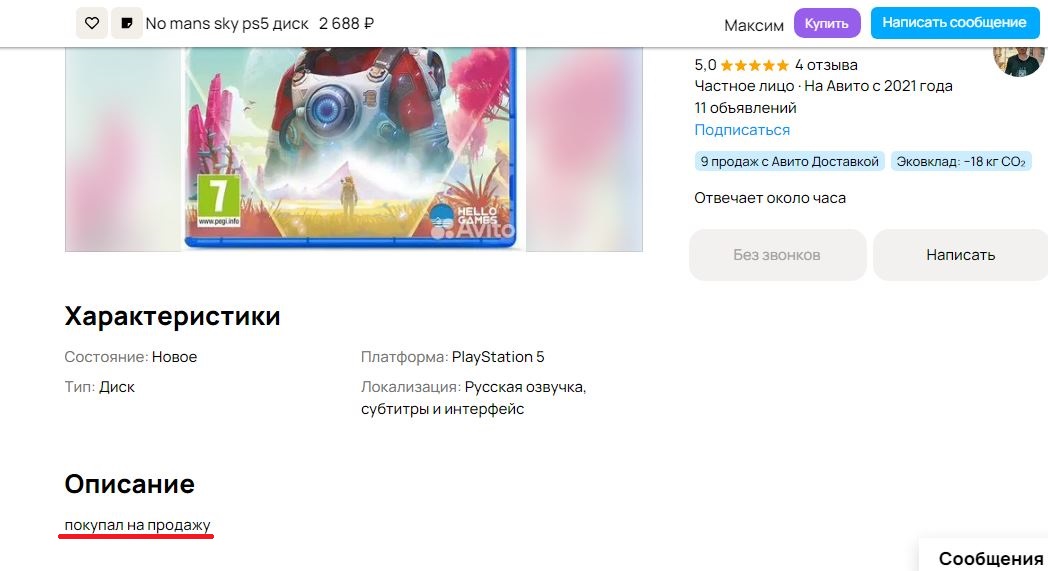Click the покупал на продажу description text

137,525
